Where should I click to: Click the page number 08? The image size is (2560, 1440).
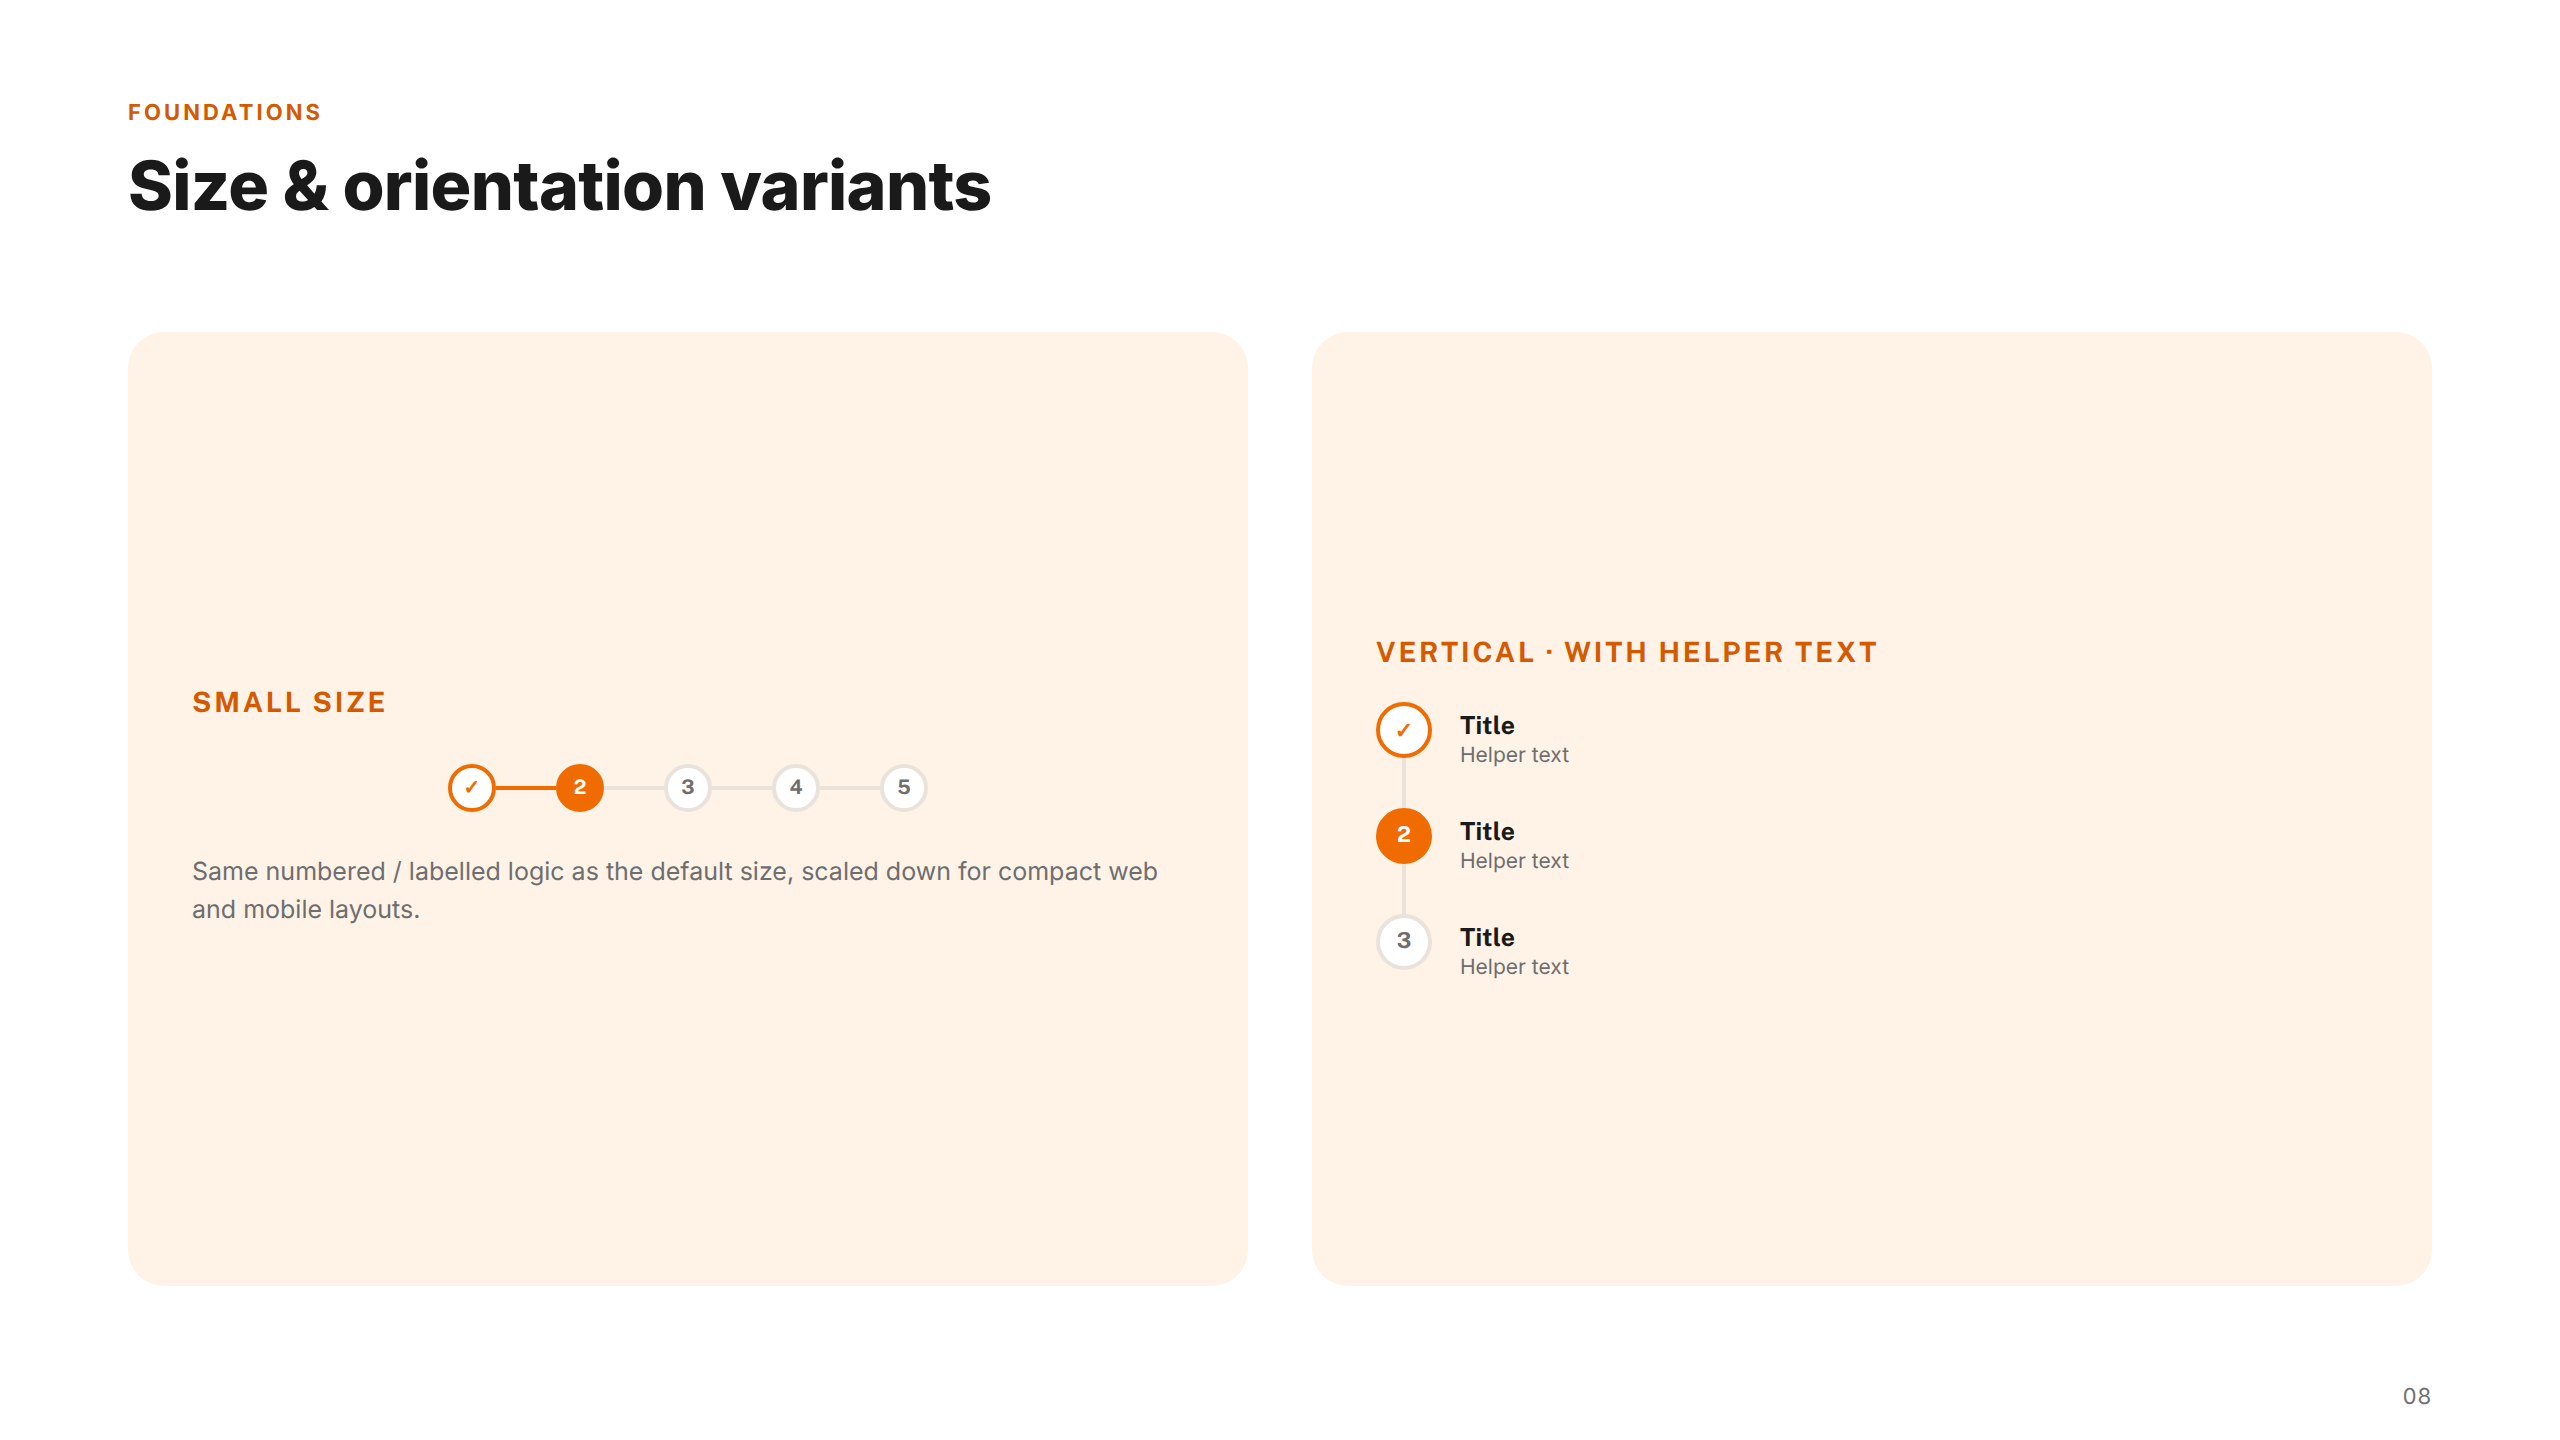2416,1396
